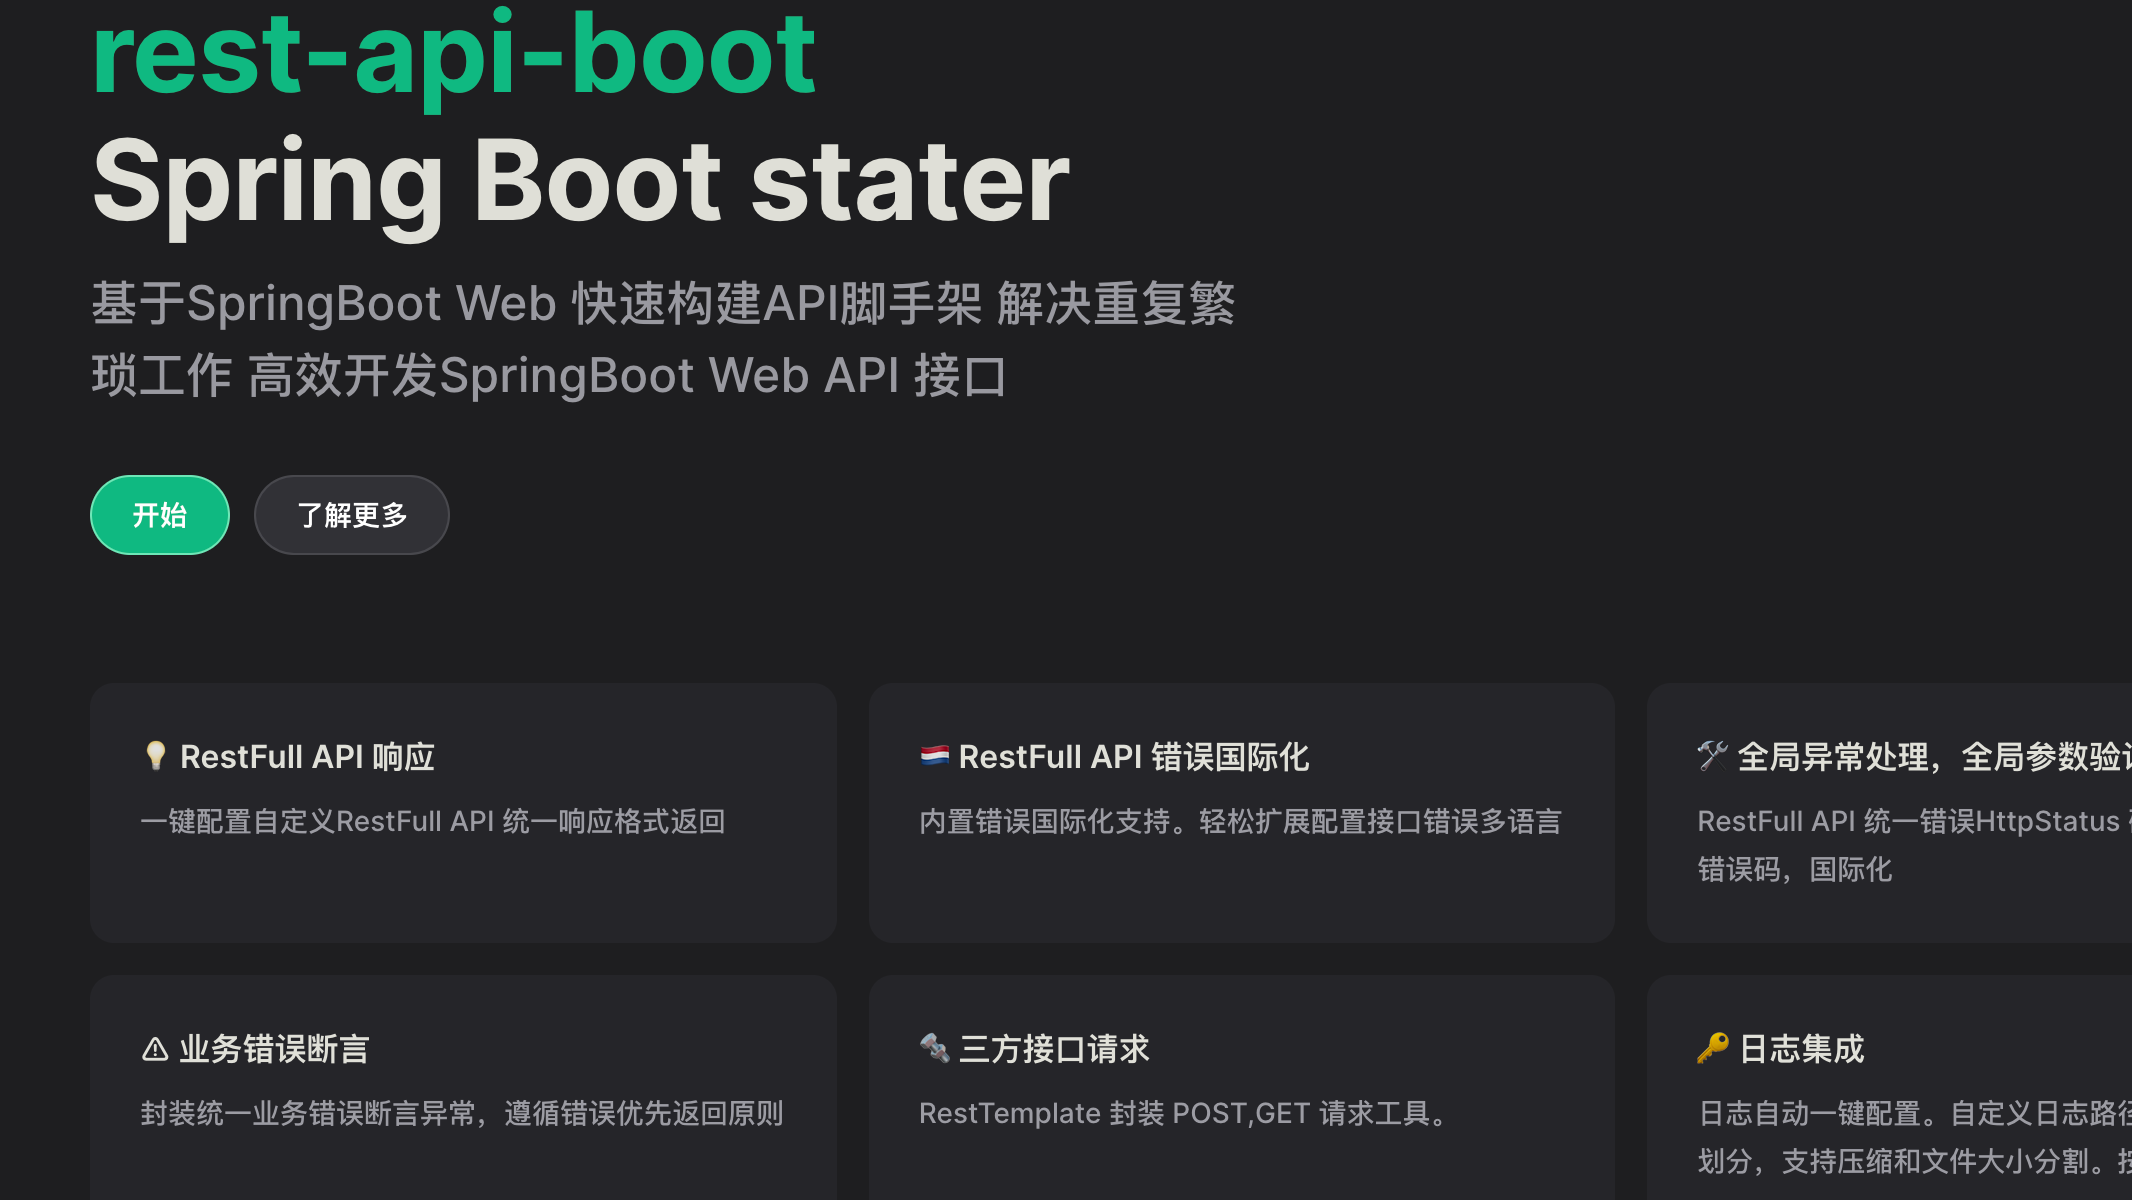
Task: Click the 业务错误断言 heading
Action: pyautogui.click(x=275, y=1049)
